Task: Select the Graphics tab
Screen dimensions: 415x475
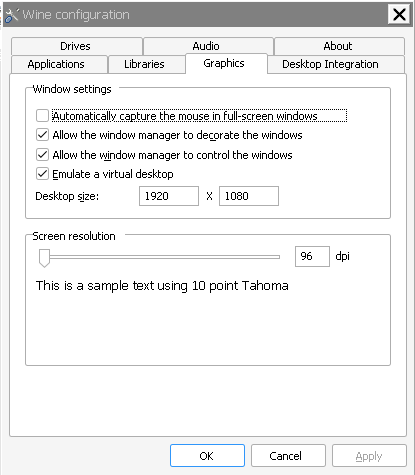Action: [226, 63]
